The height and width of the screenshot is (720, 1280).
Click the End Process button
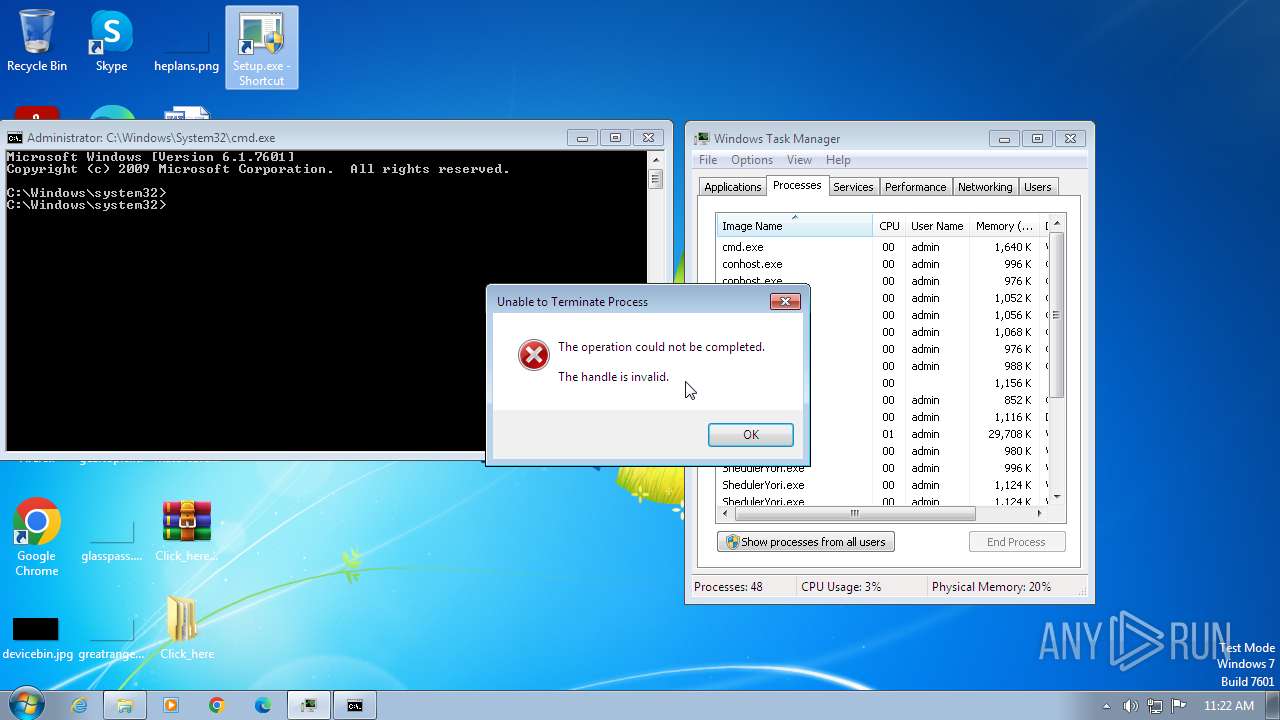pos(1016,542)
